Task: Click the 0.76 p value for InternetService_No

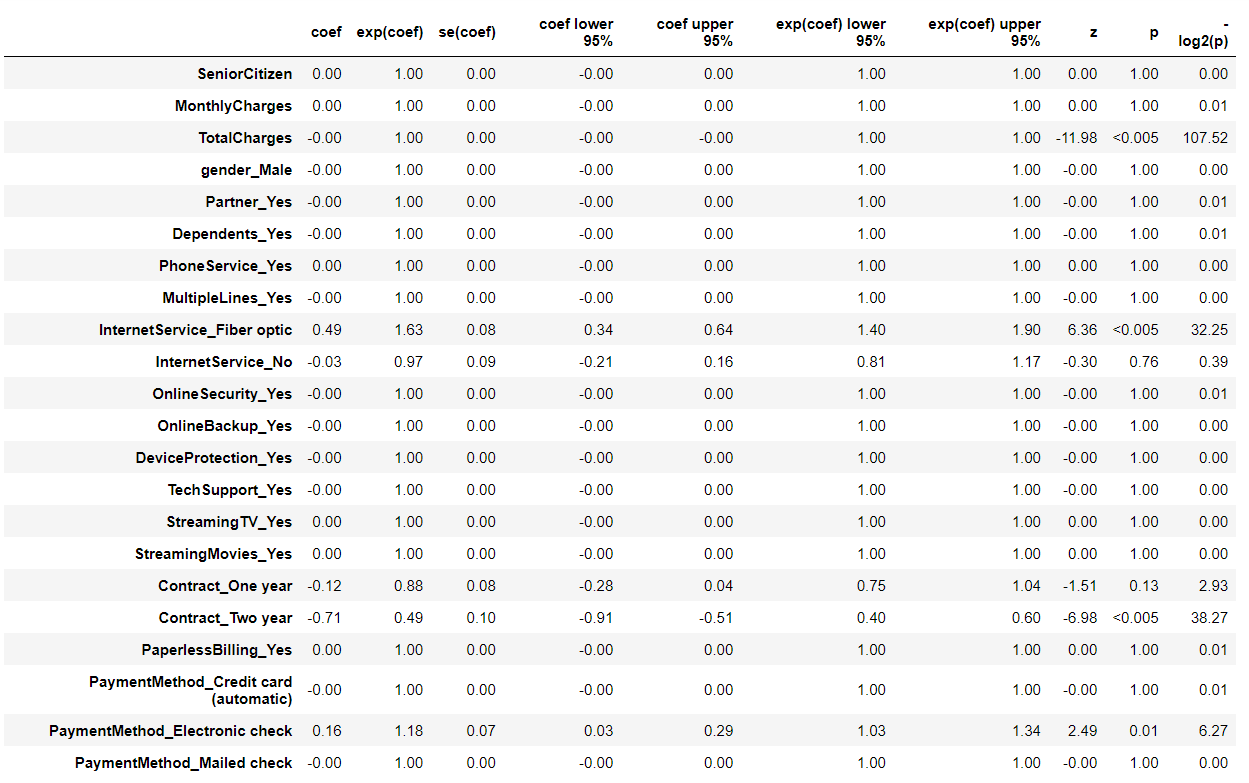Action: pos(1144,362)
